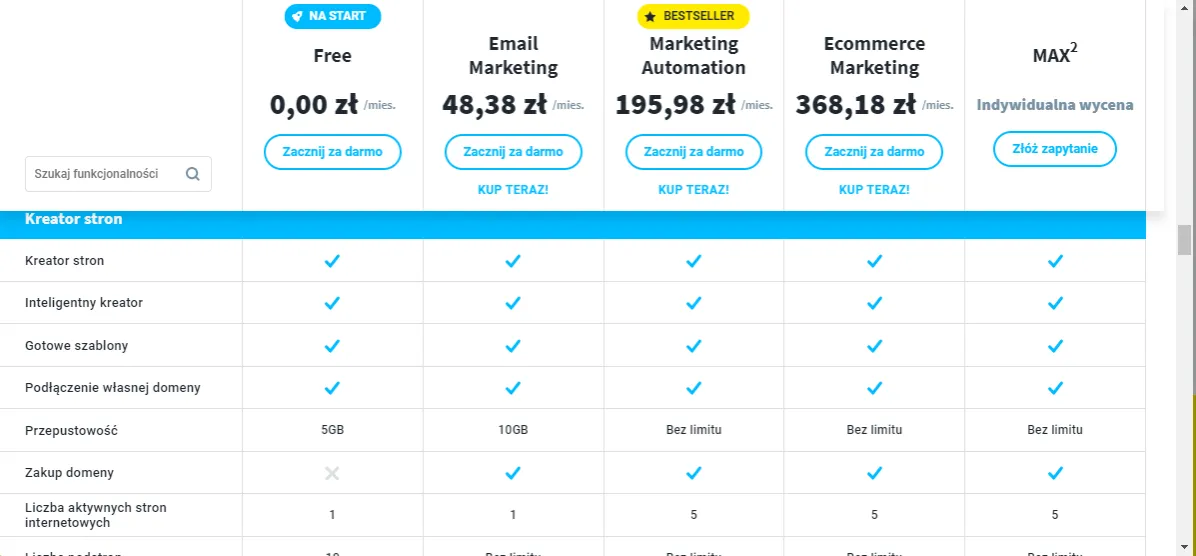
Task: Open KUP TERAZ link under Marketing Automation
Action: [x=694, y=189]
